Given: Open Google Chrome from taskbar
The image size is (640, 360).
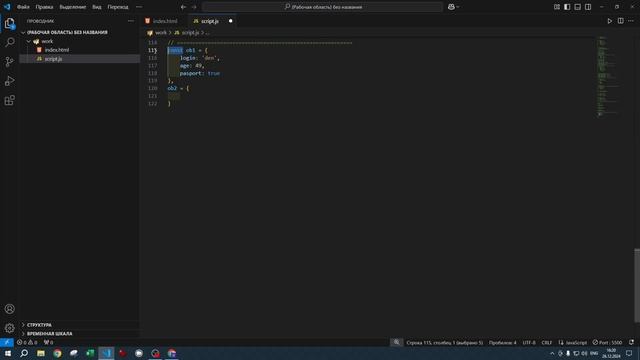Looking at the screenshot, I should coord(57,353).
